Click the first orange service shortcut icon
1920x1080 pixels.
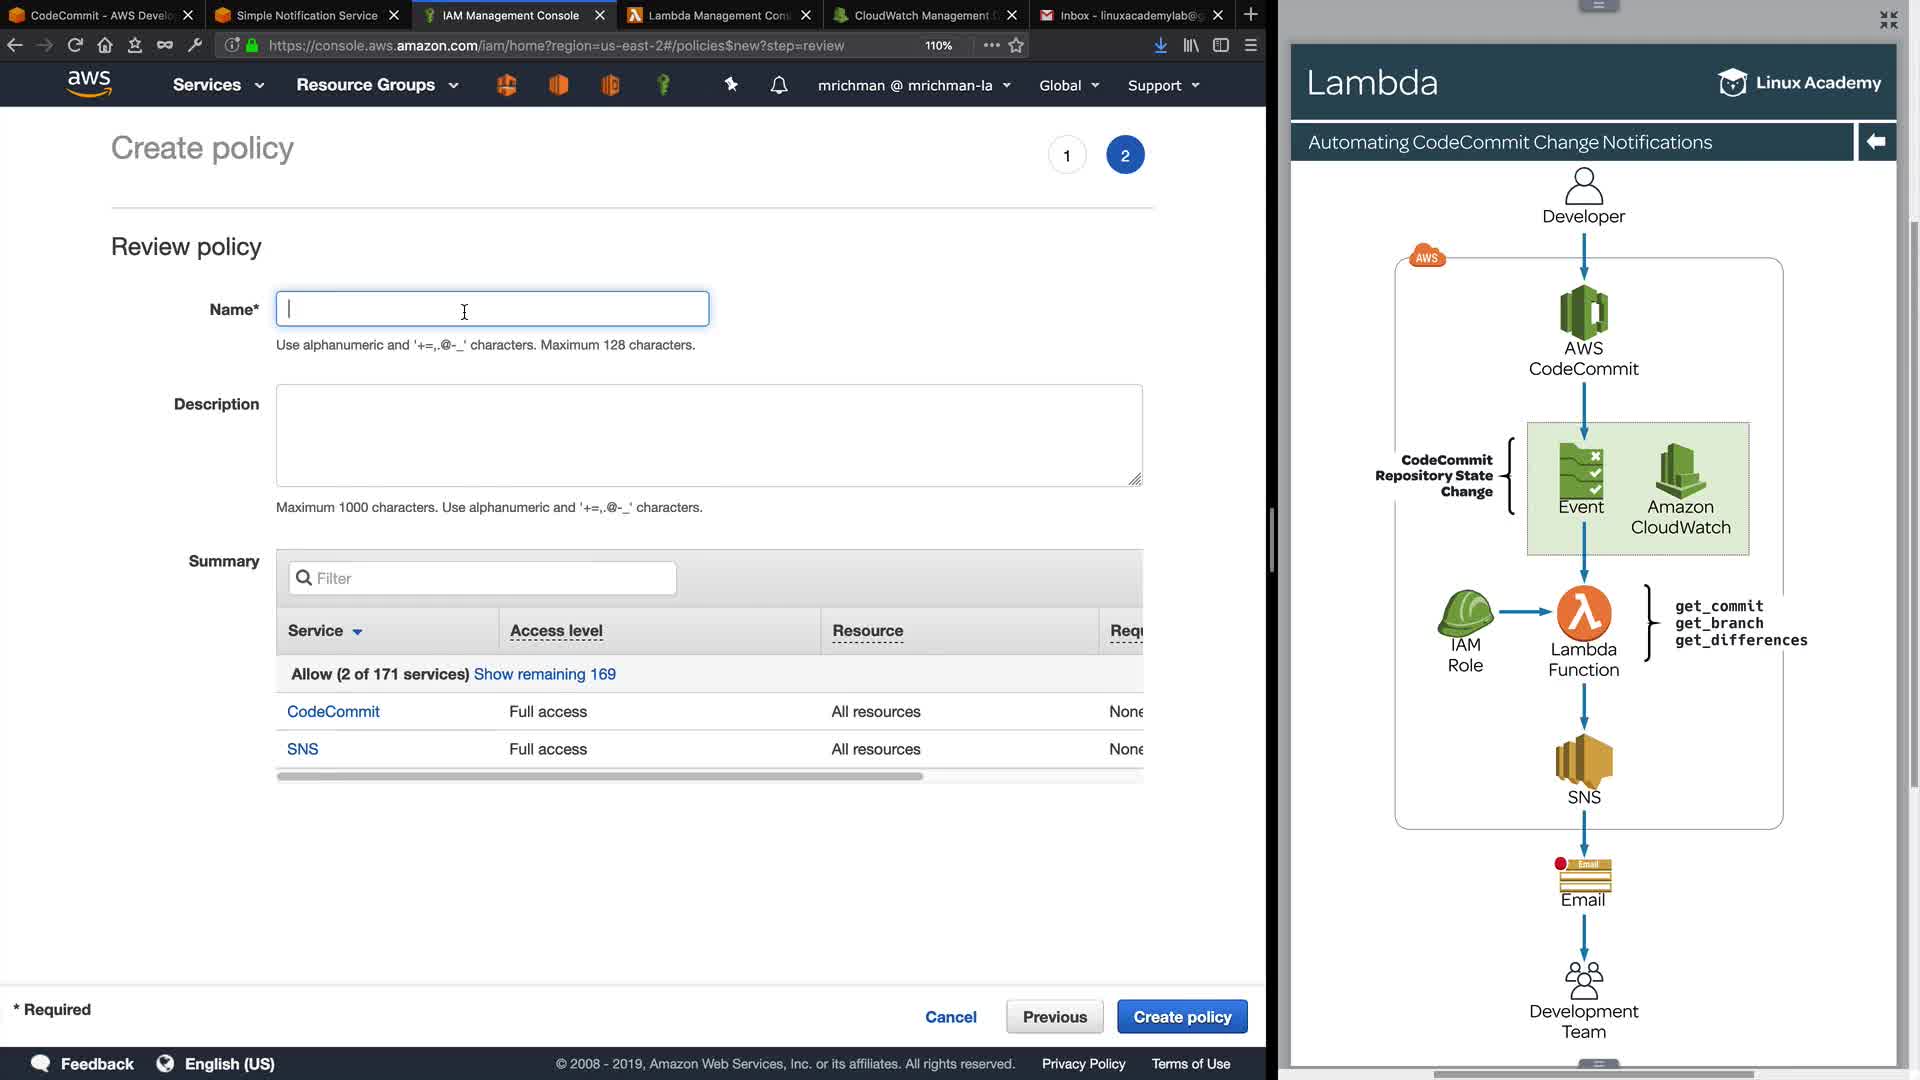click(x=507, y=85)
